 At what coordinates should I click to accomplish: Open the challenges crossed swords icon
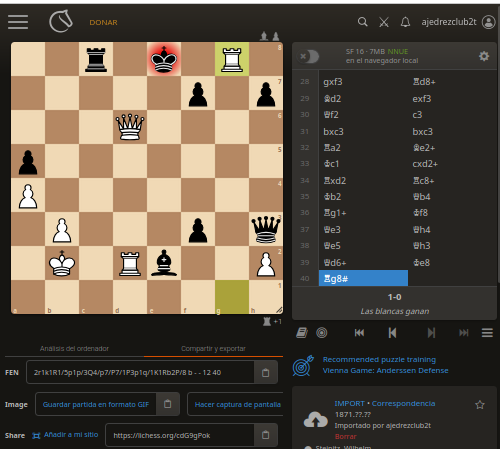click(384, 22)
